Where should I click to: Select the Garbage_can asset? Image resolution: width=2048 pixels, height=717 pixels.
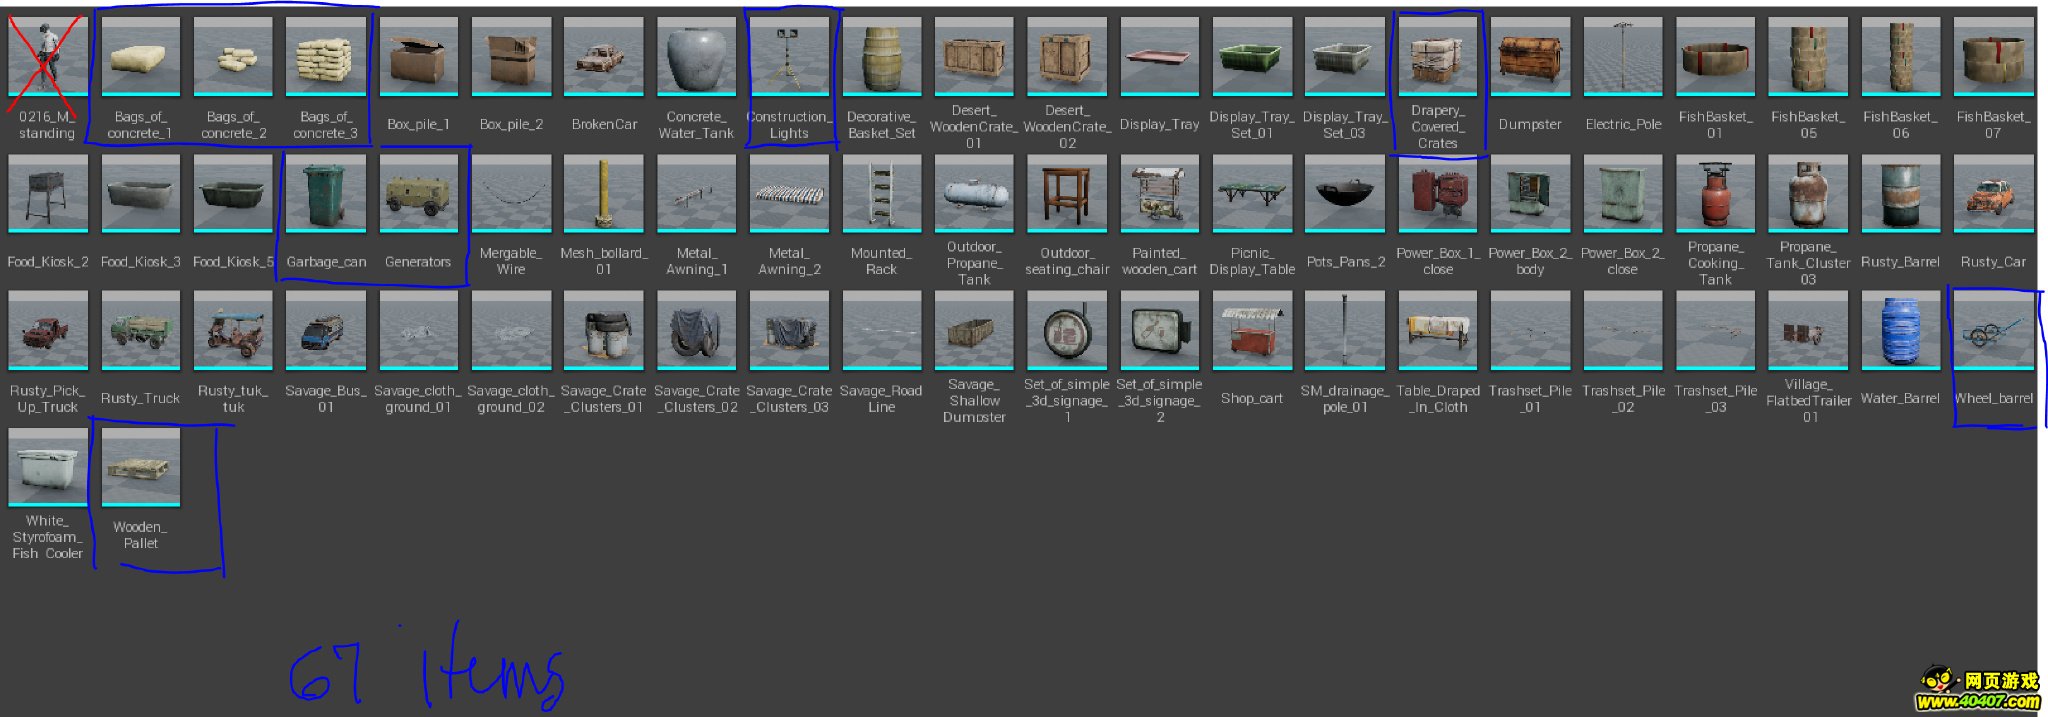pyautogui.click(x=325, y=193)
